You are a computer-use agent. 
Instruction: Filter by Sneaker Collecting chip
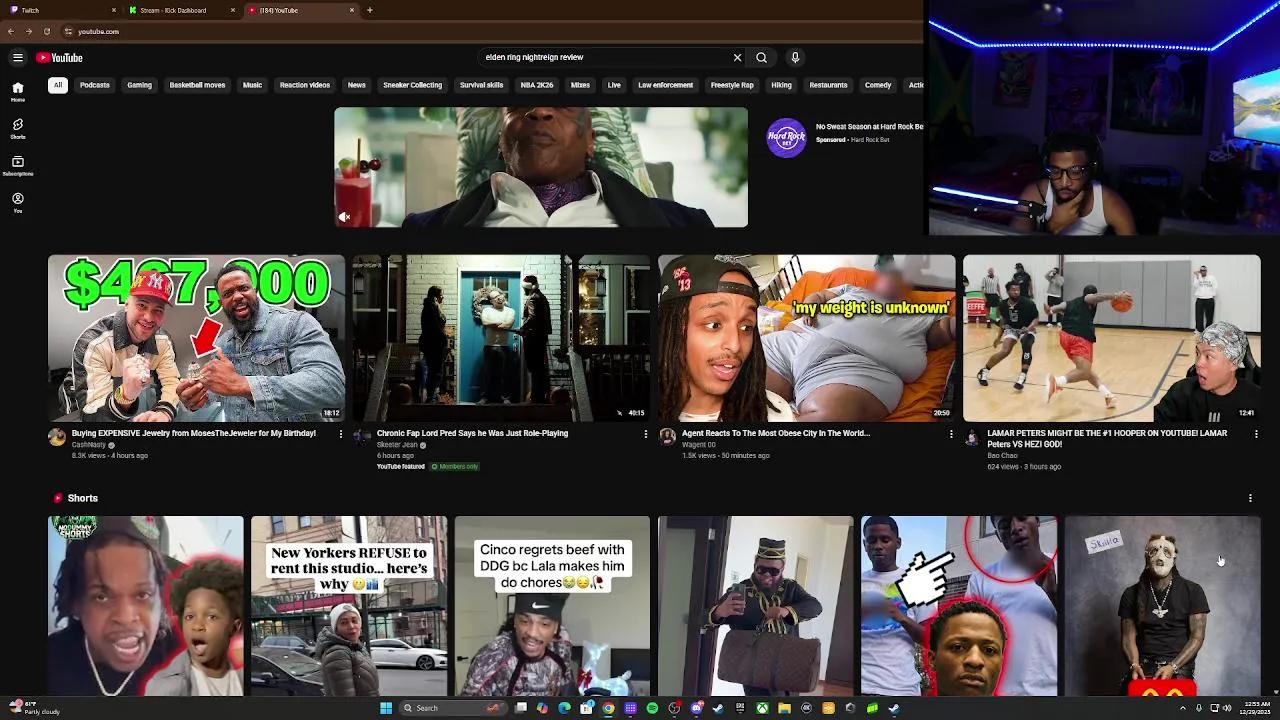pyautogui.click(x=412, y=85)
